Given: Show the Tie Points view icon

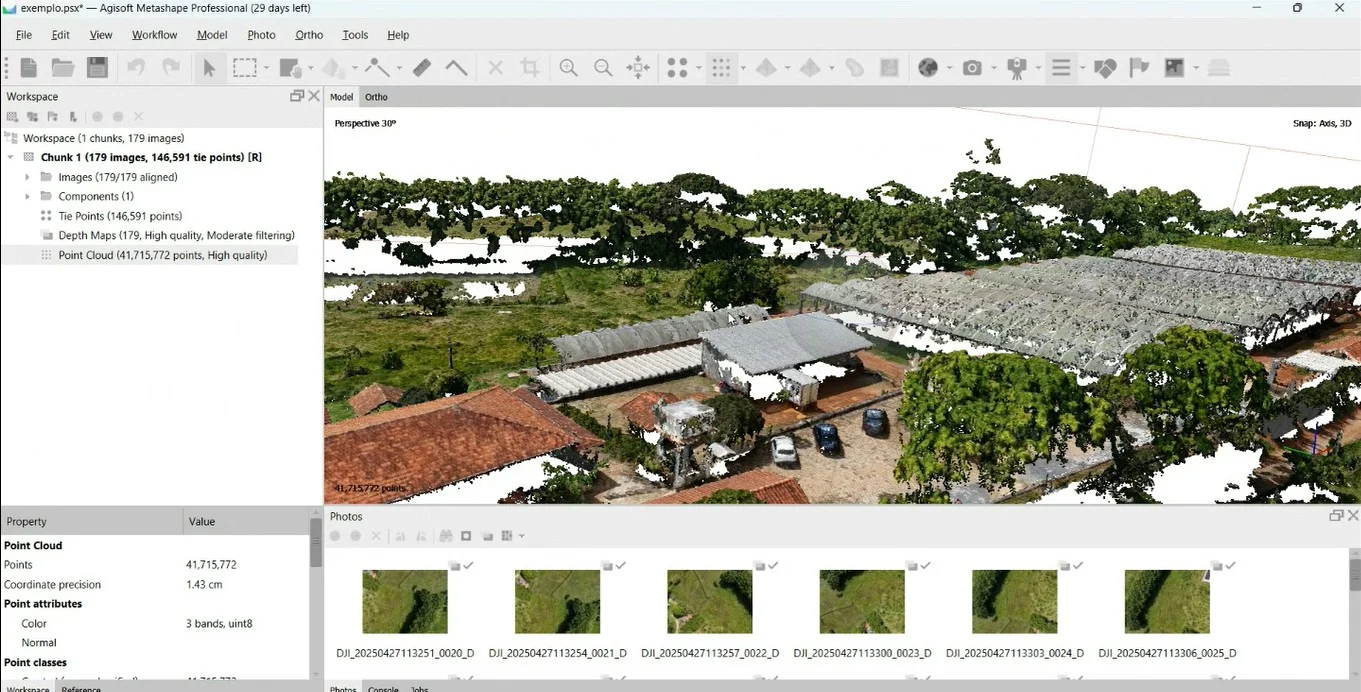Looking at the screenshot, I should [x=677, y=67].
